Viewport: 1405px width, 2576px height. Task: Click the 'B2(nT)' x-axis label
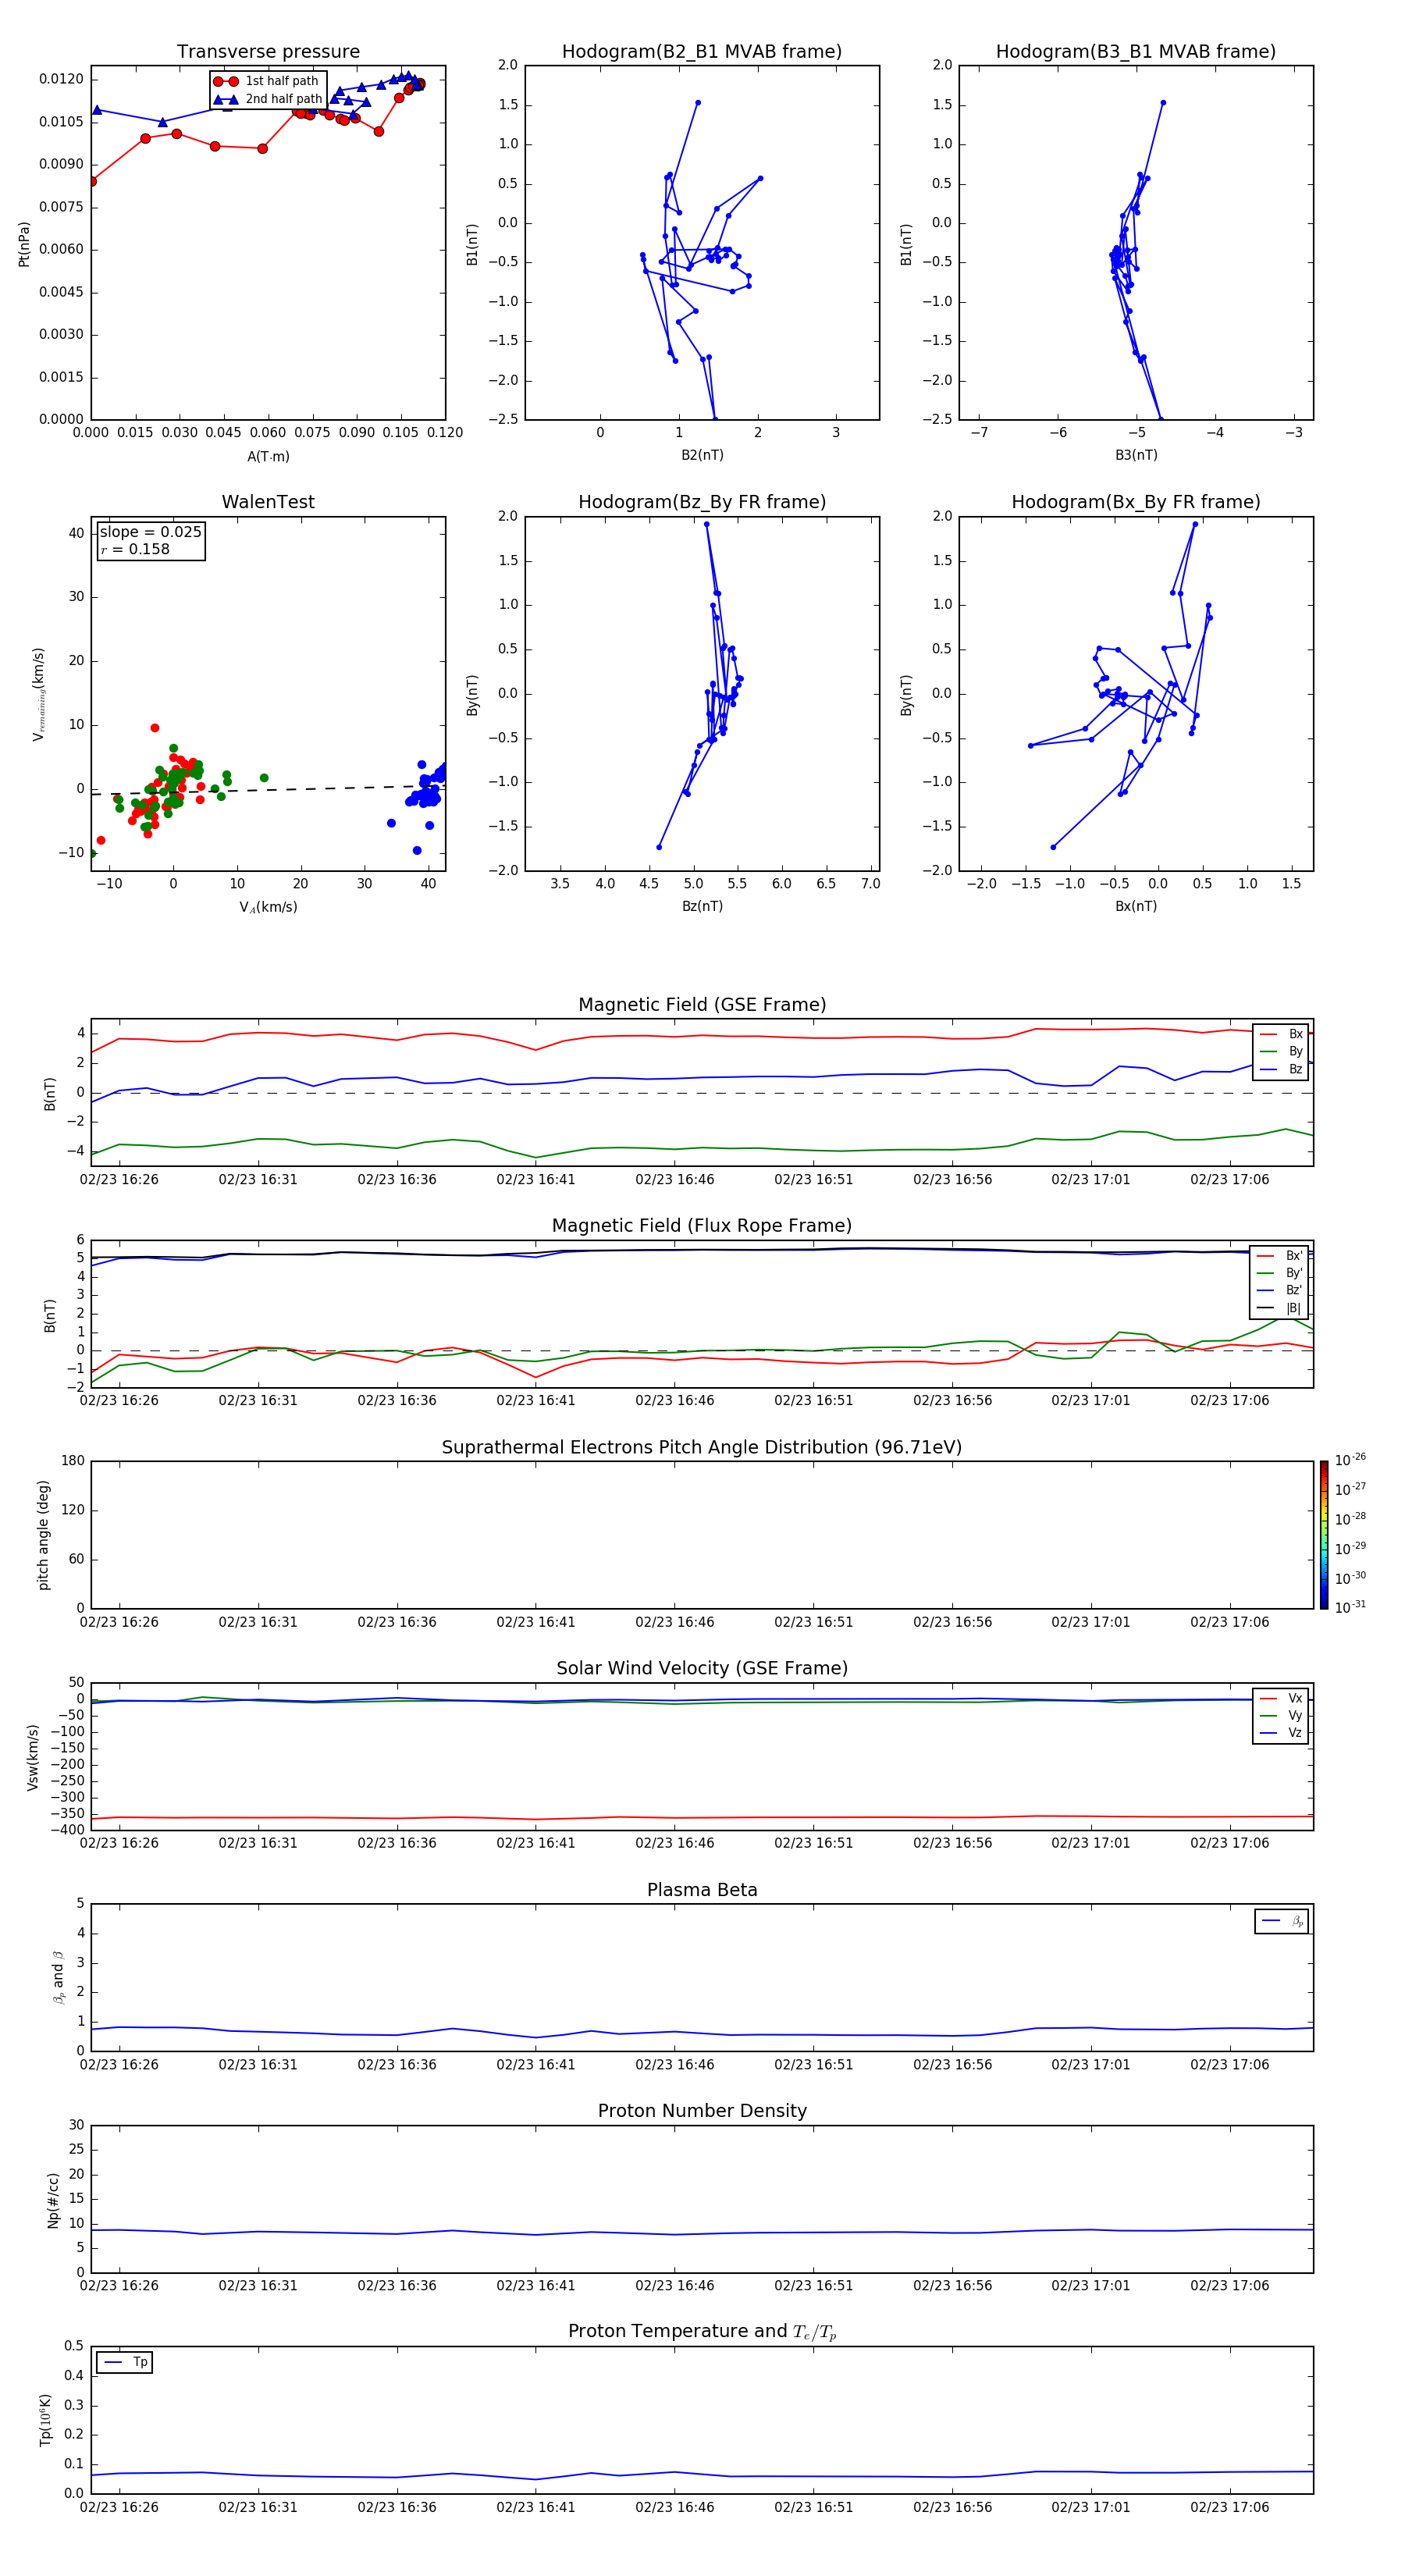702,455
